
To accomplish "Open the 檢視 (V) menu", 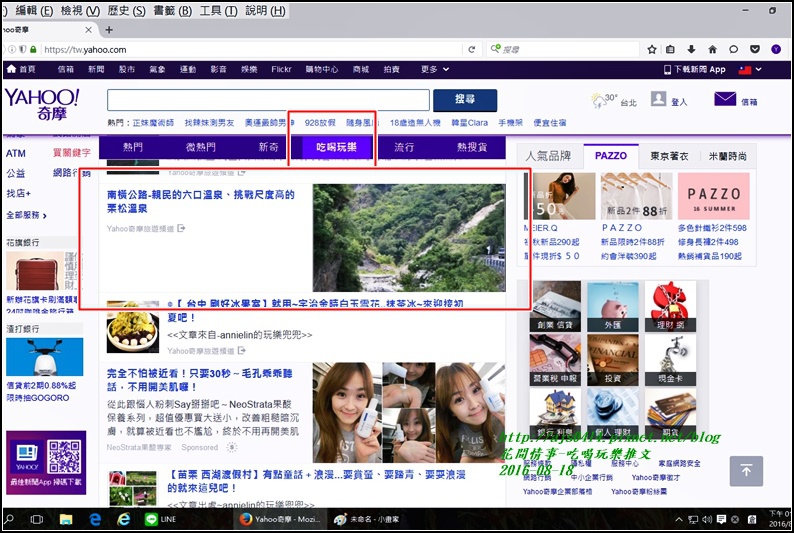I will (81, 11).
